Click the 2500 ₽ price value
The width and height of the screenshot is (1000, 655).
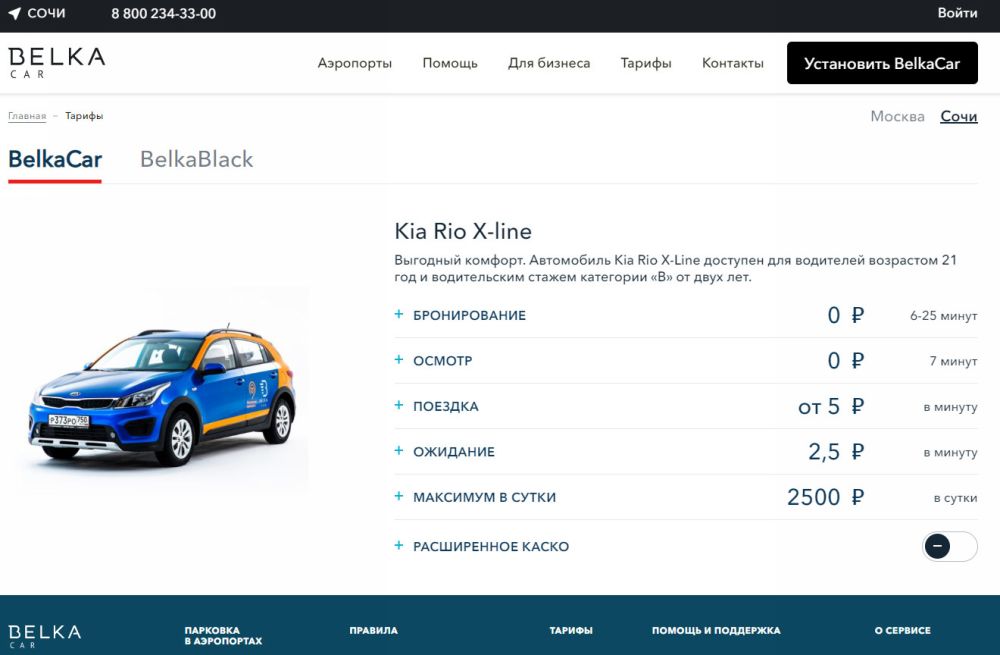click(825, 497)
